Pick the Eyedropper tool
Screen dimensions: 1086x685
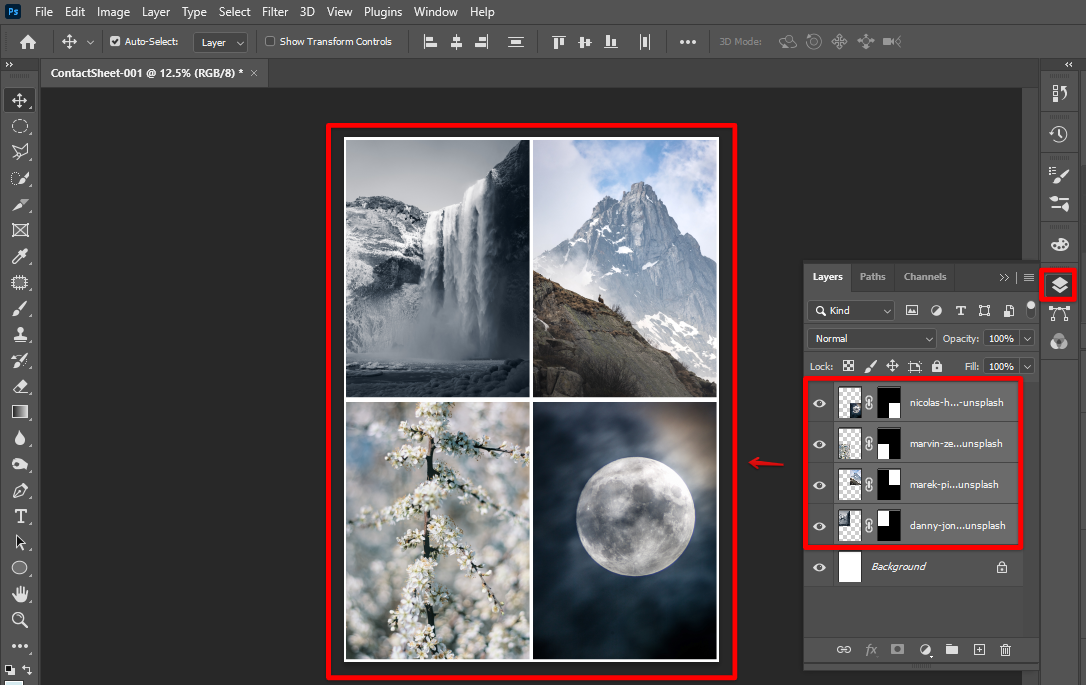19,256
